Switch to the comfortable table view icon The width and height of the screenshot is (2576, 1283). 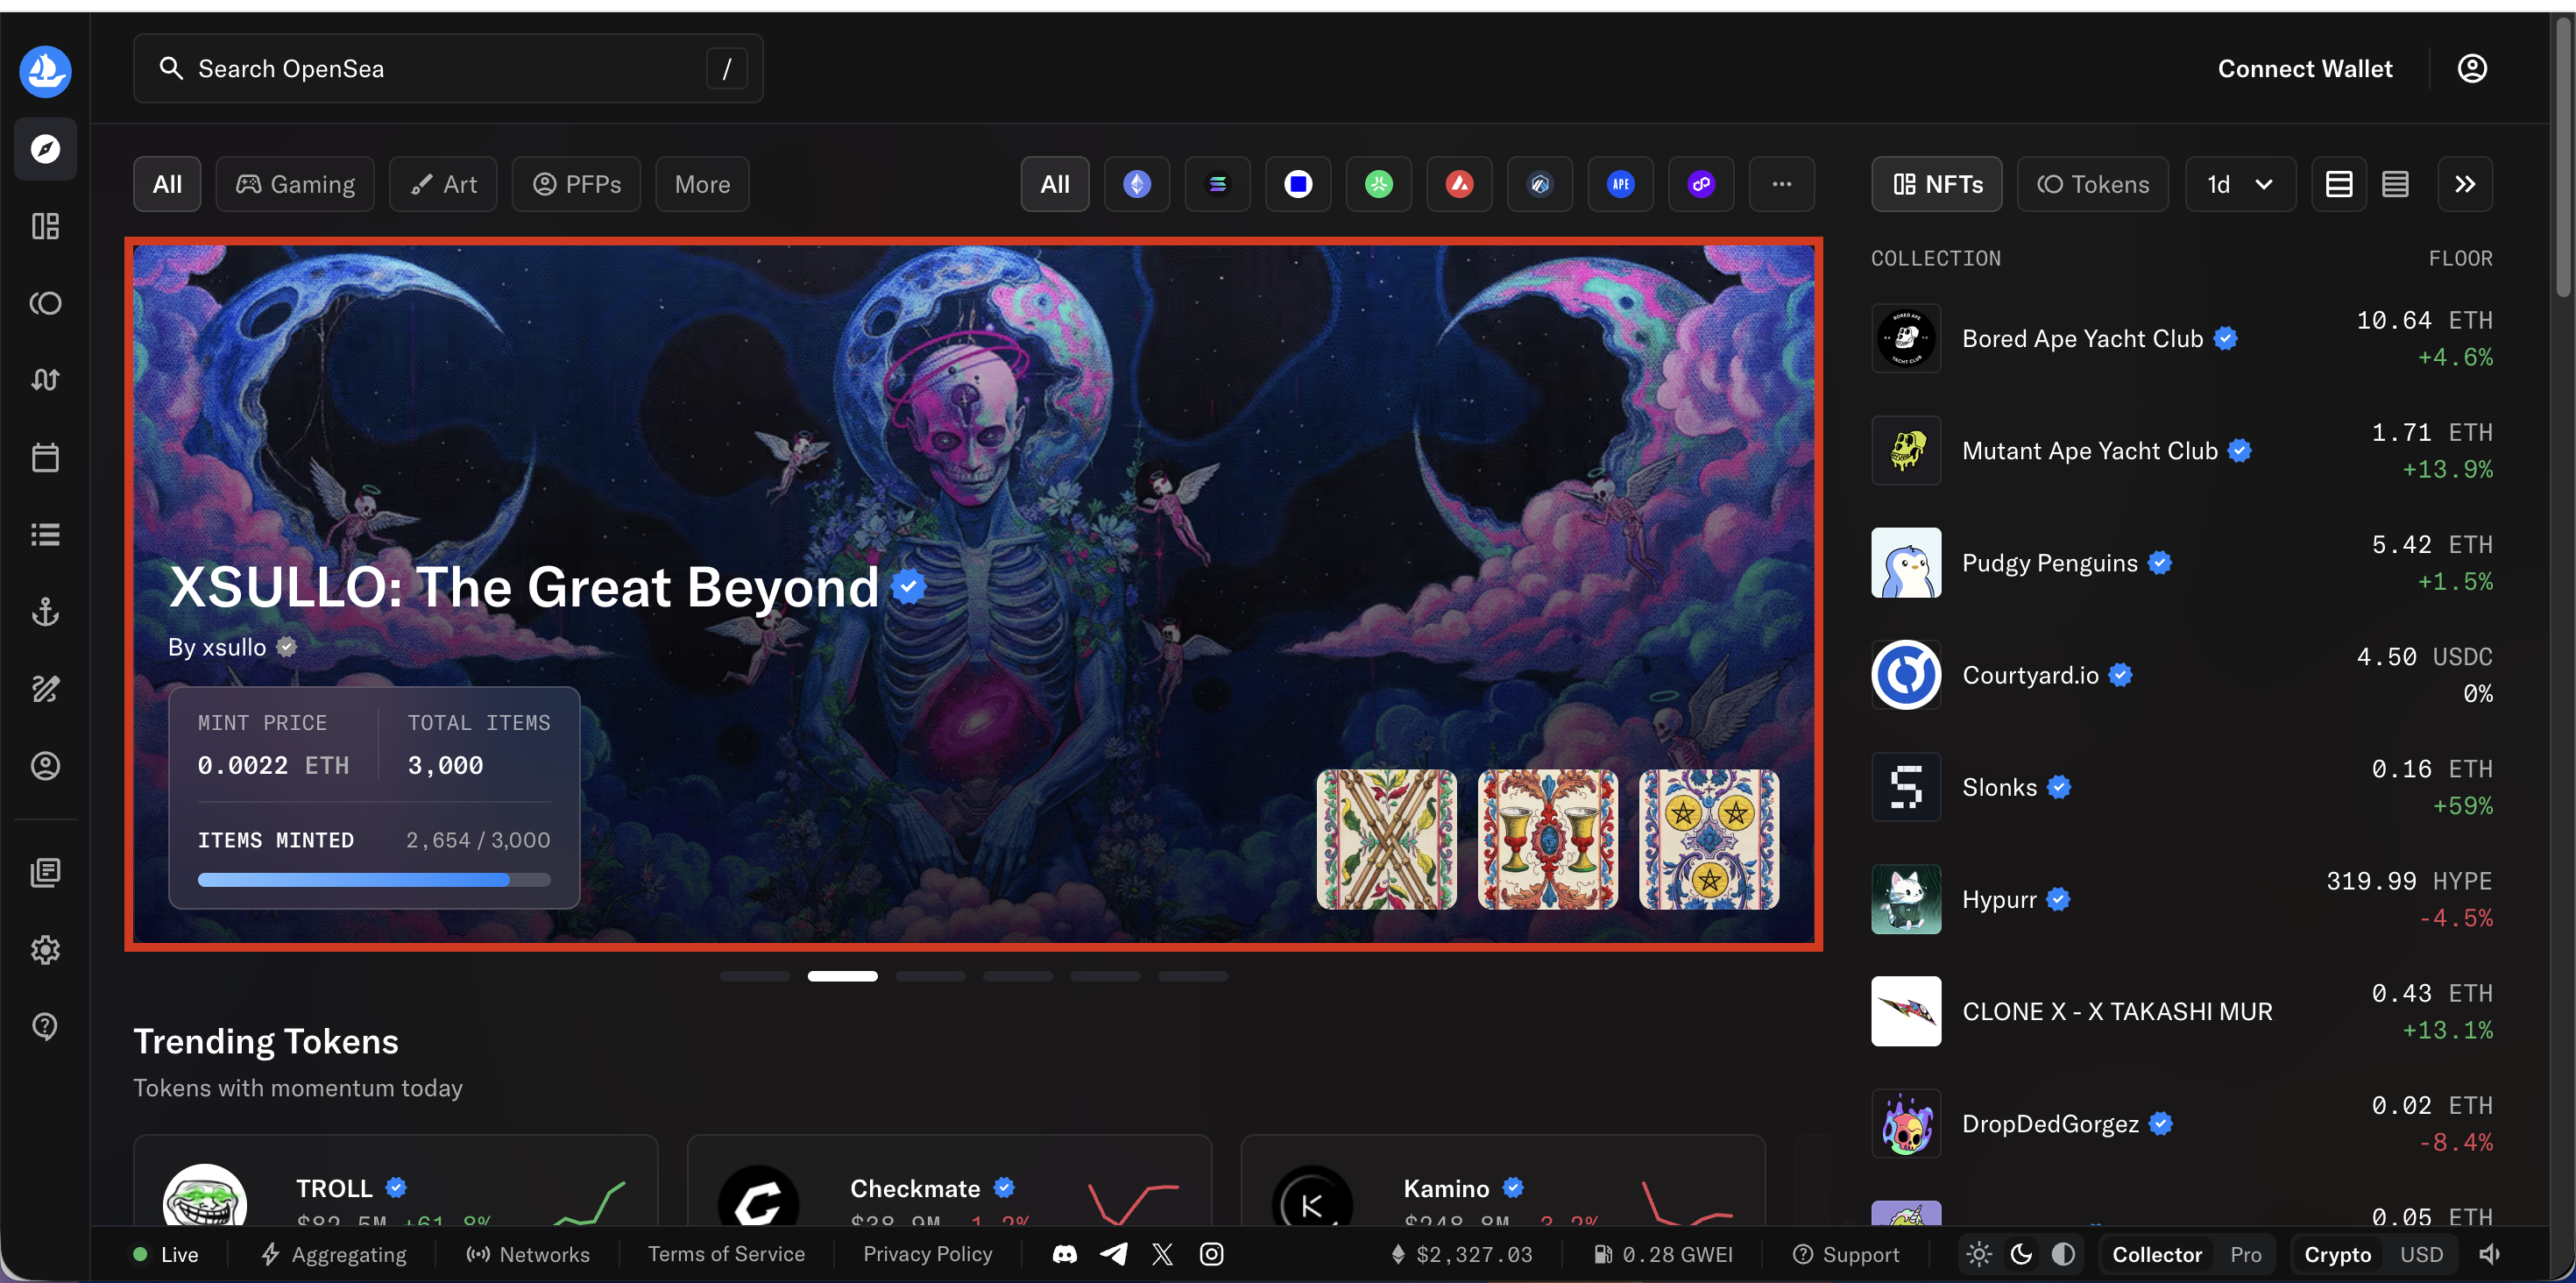point(2339,184)
